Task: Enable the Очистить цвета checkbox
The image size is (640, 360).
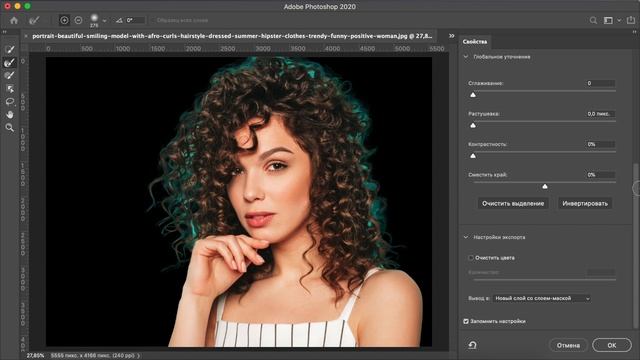Action: click(x=471, y=258)
